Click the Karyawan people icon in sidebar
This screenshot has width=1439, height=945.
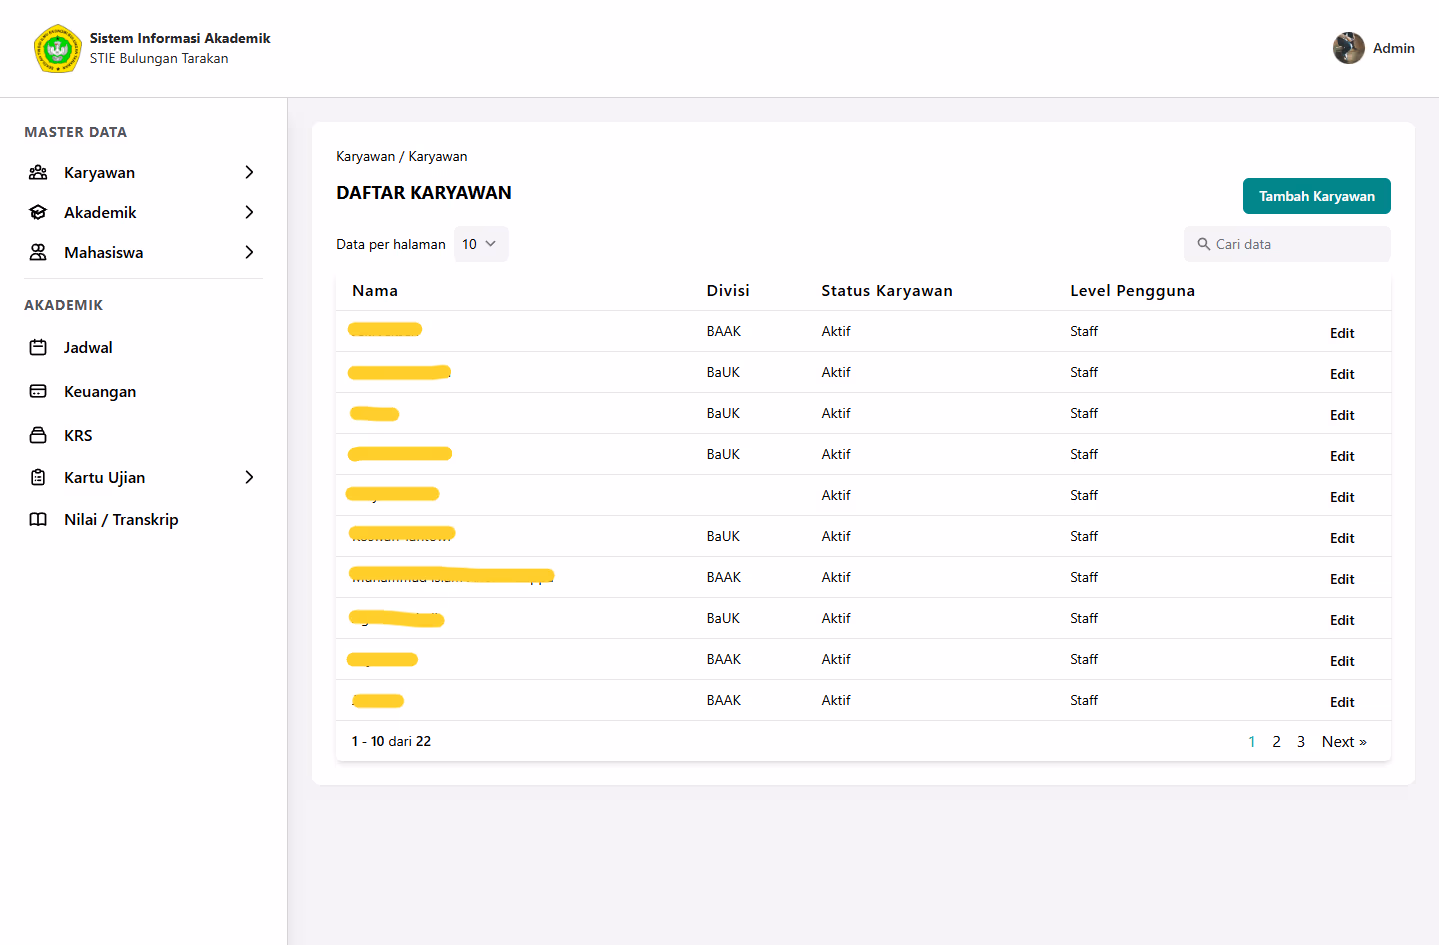point(38,173)
